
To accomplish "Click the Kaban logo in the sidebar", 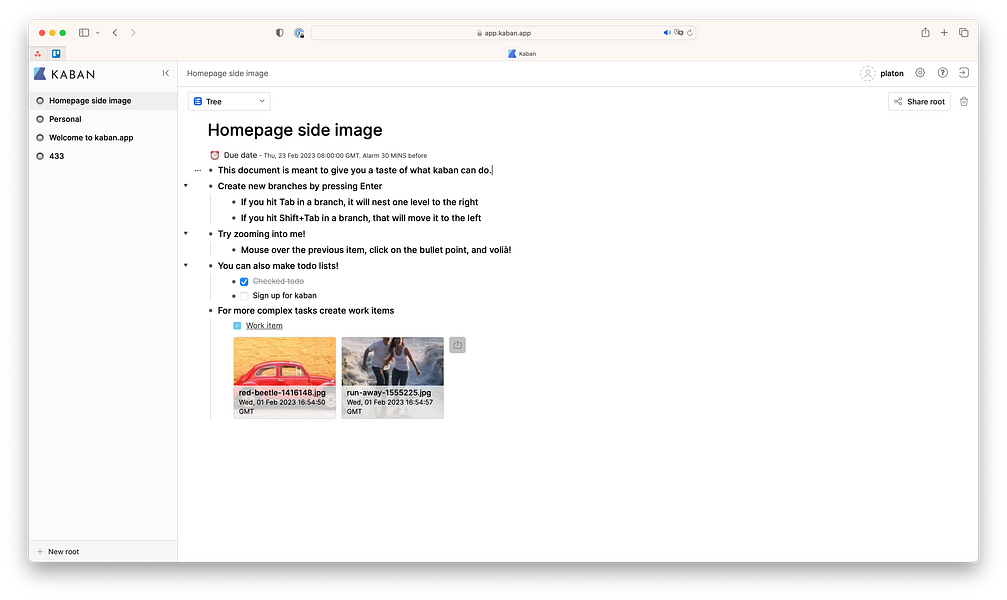I will 64,74.
